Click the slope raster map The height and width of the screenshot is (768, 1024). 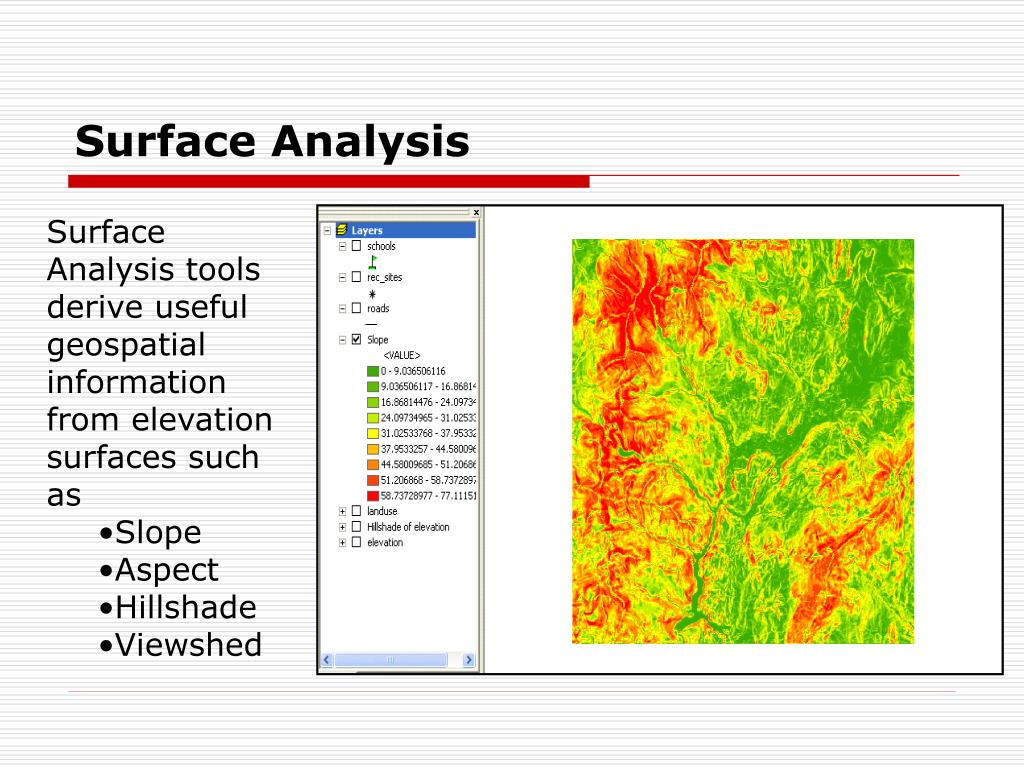(743, 441)
